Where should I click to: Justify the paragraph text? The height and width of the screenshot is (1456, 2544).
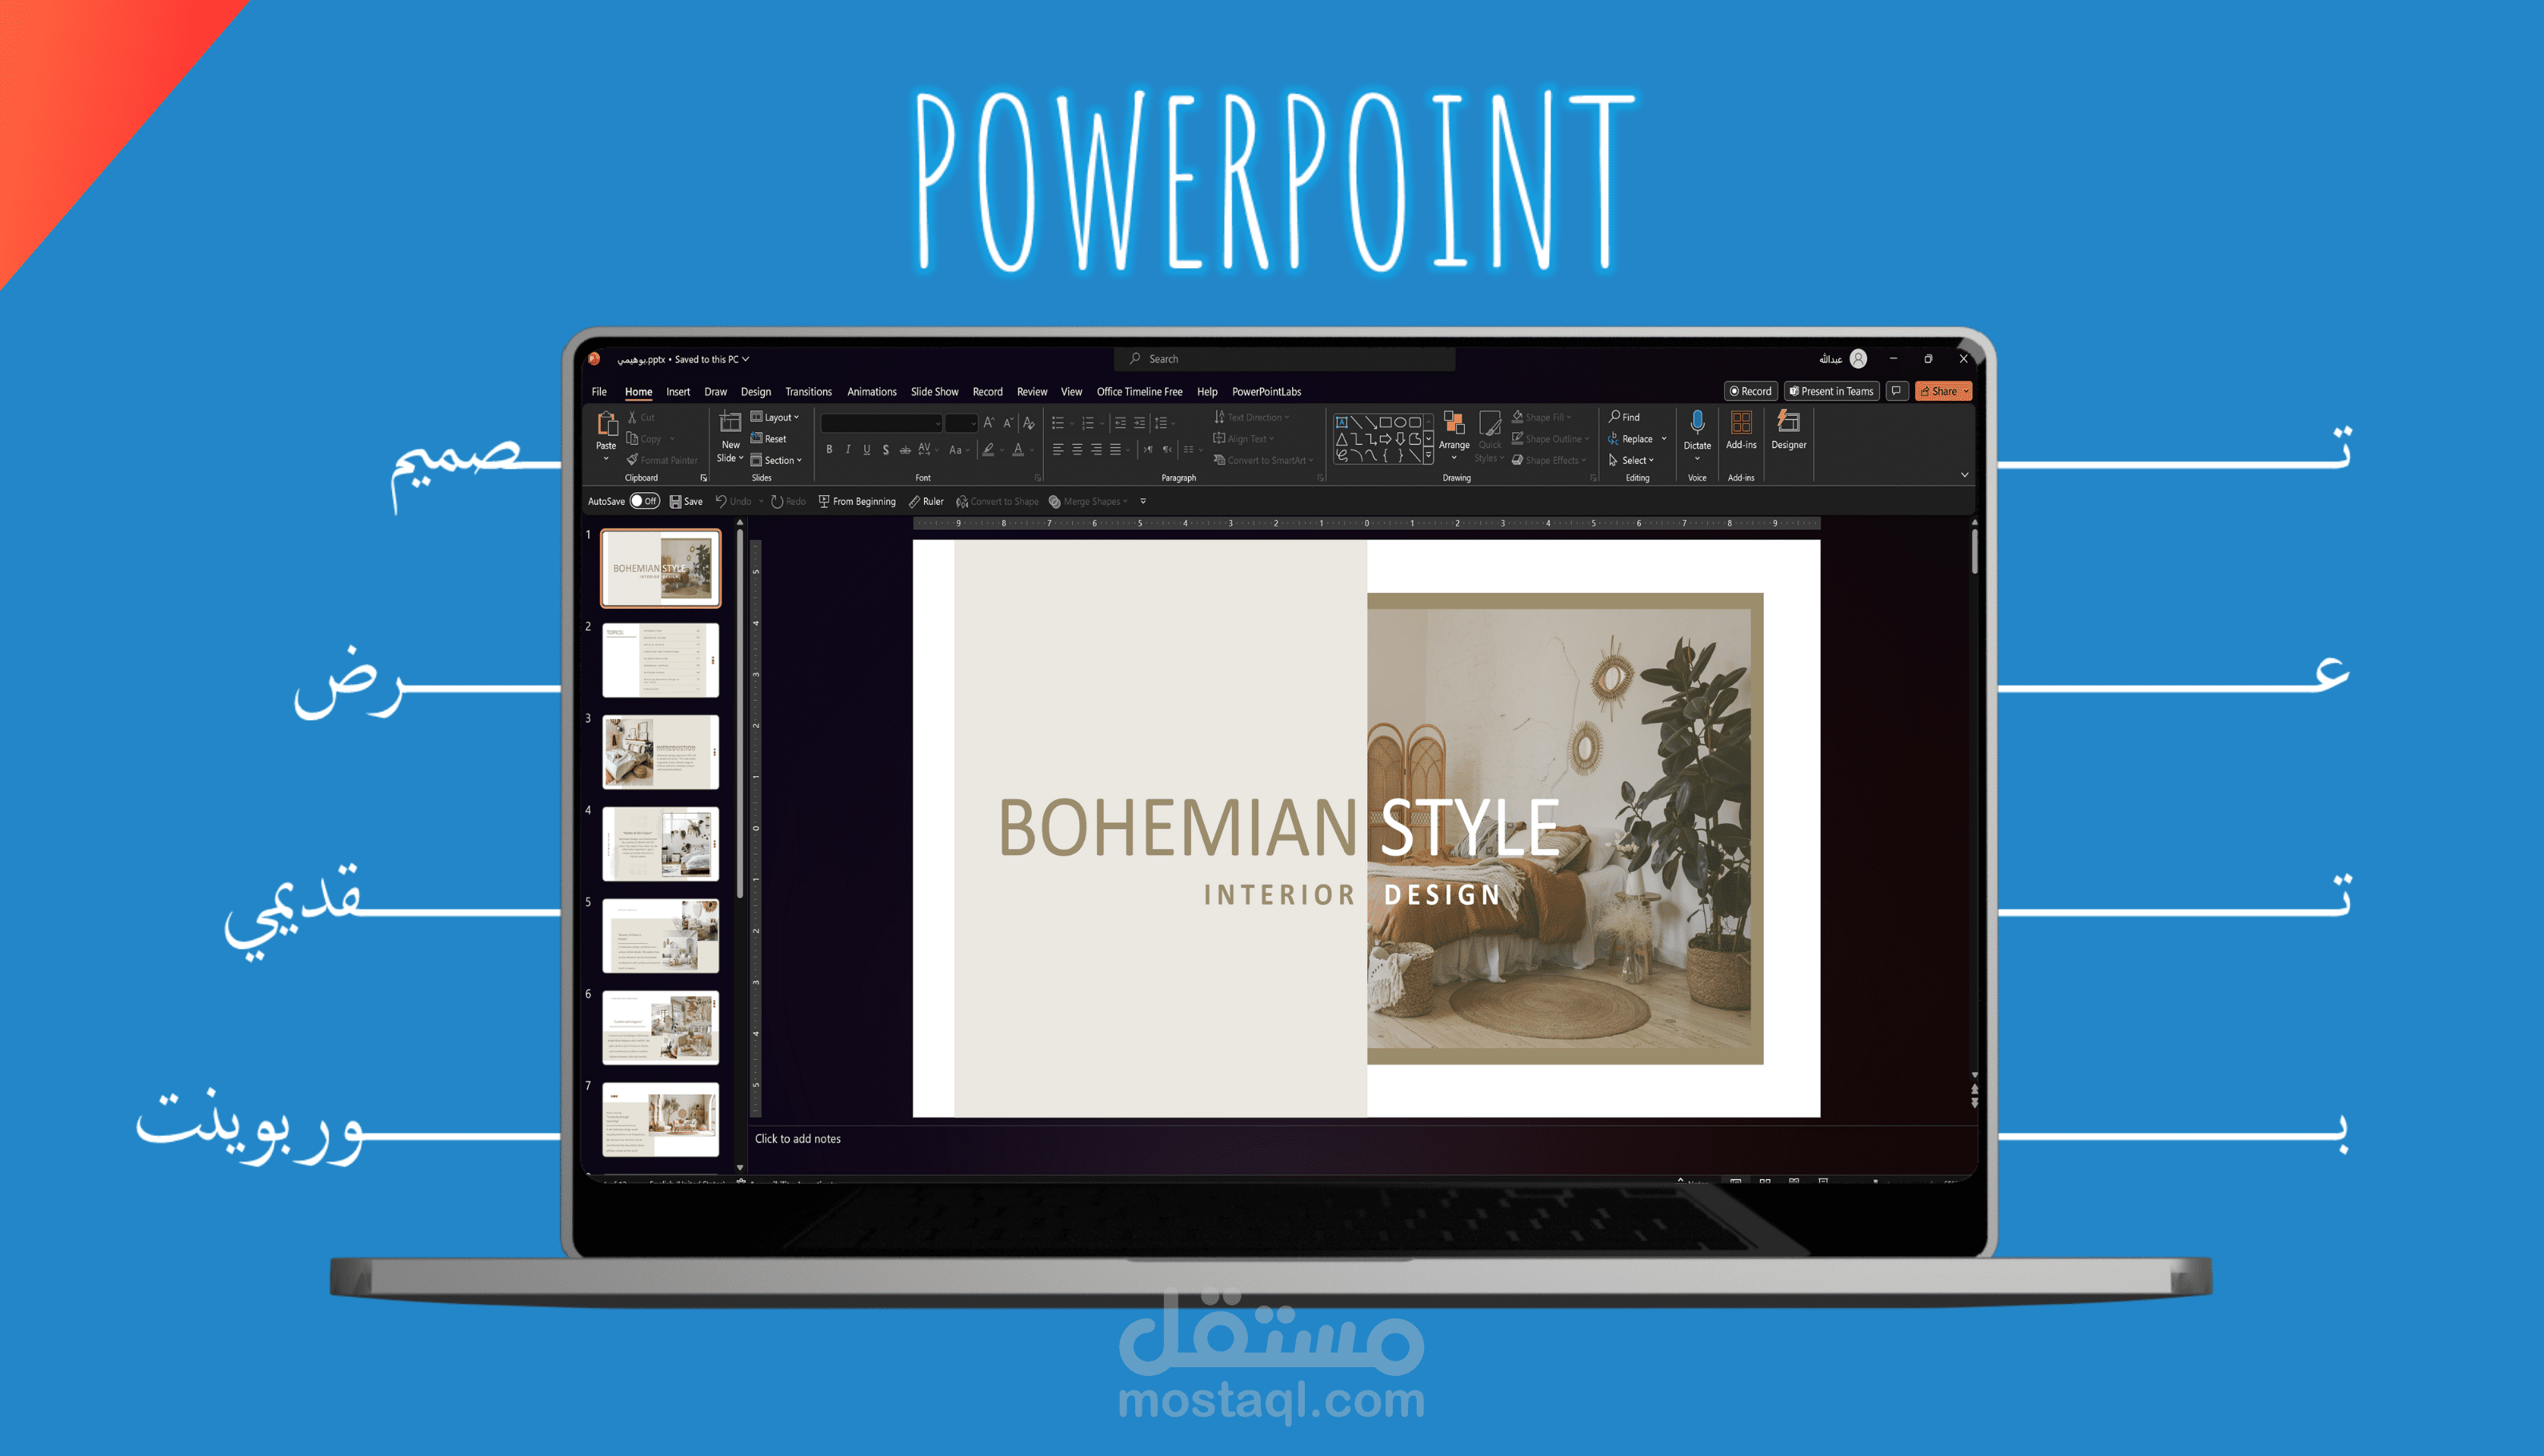(x=1115, y=450)
